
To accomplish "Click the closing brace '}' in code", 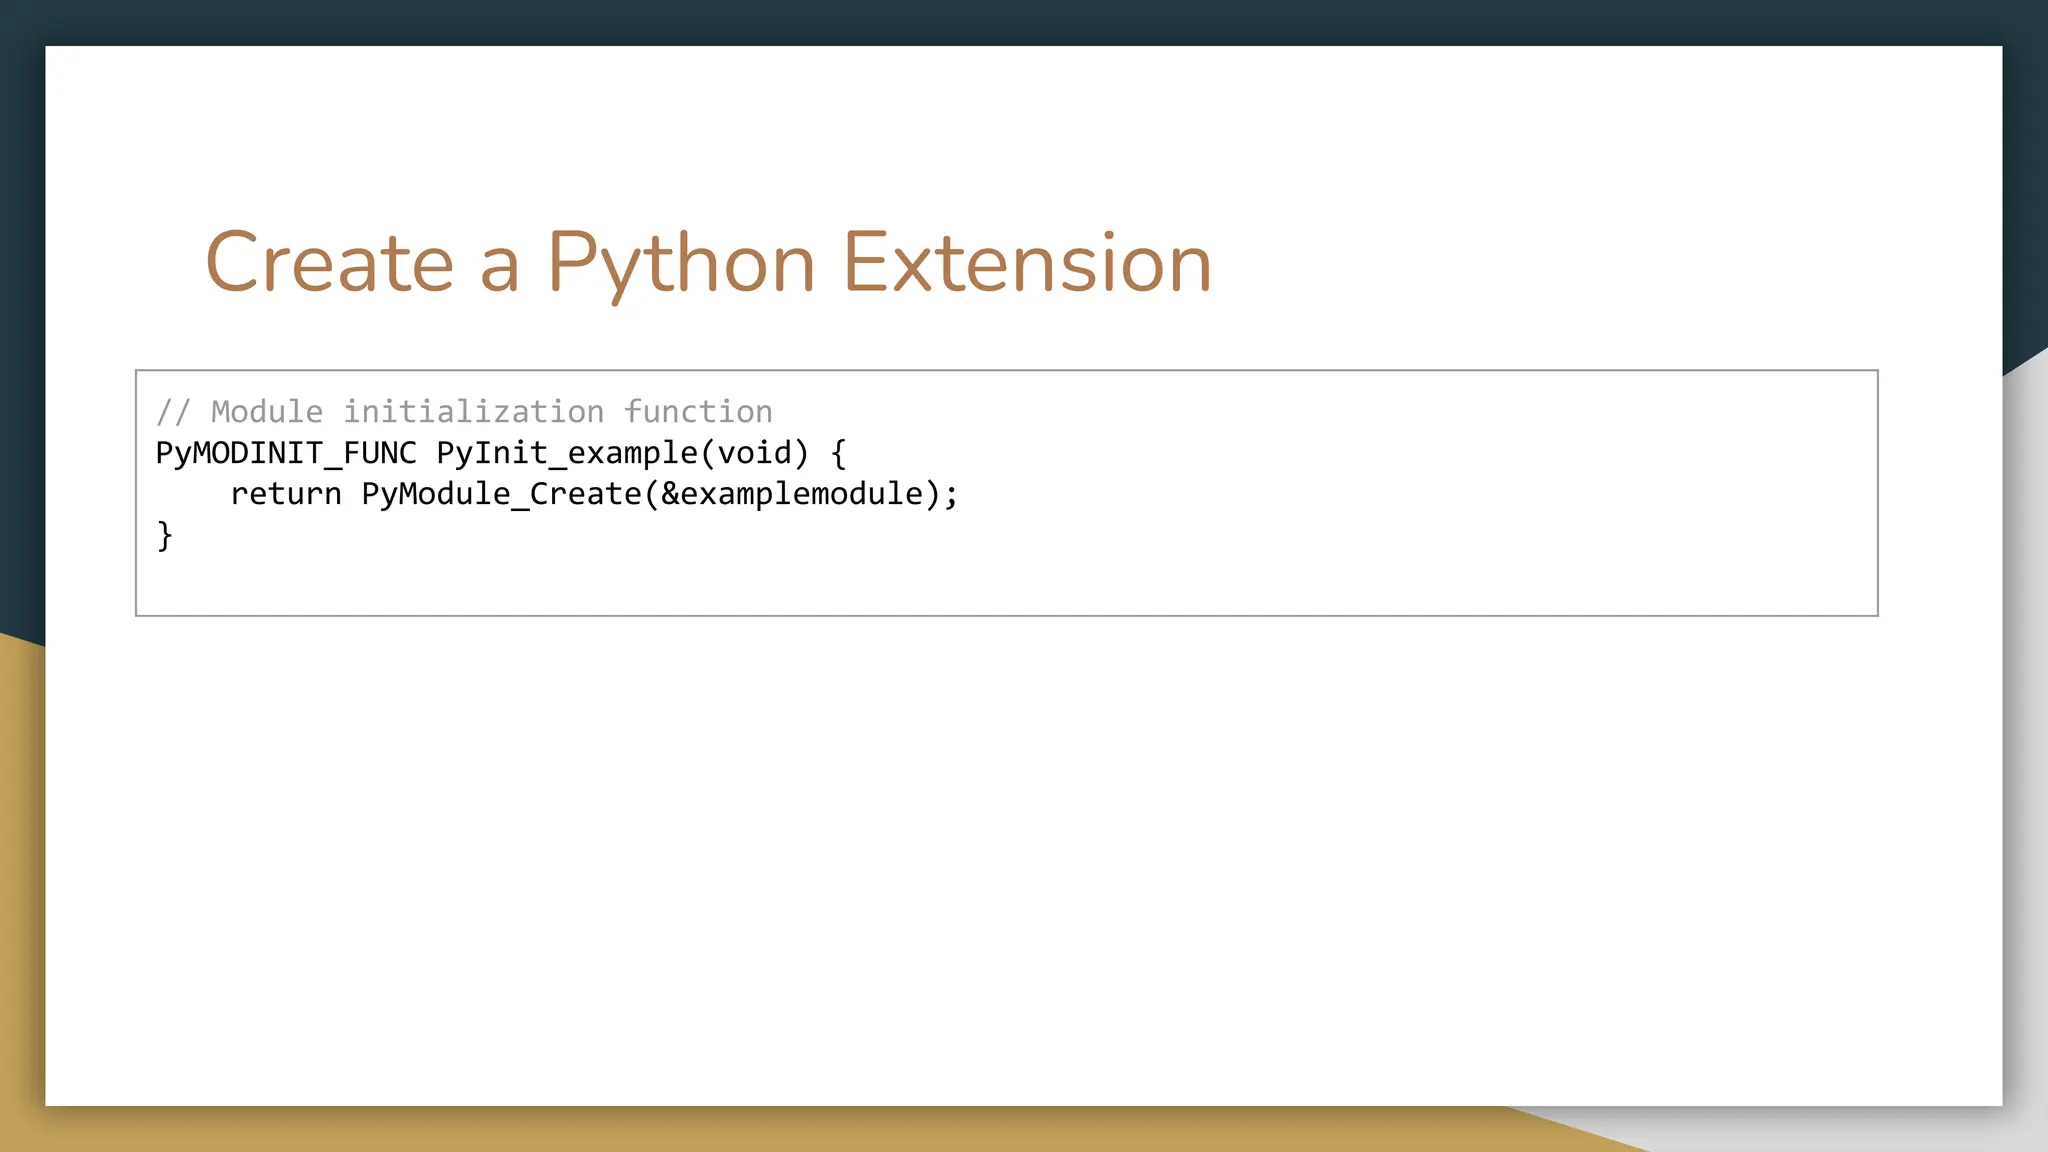I will 165,535.
